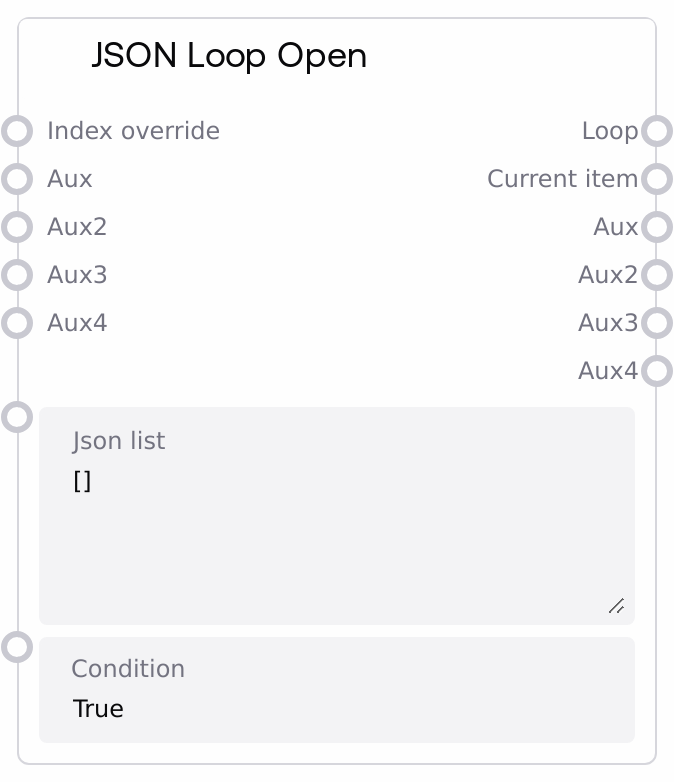This screenshot has height=782, width=674.
Task: Click the Condition input connector
Action: (17, 647)
